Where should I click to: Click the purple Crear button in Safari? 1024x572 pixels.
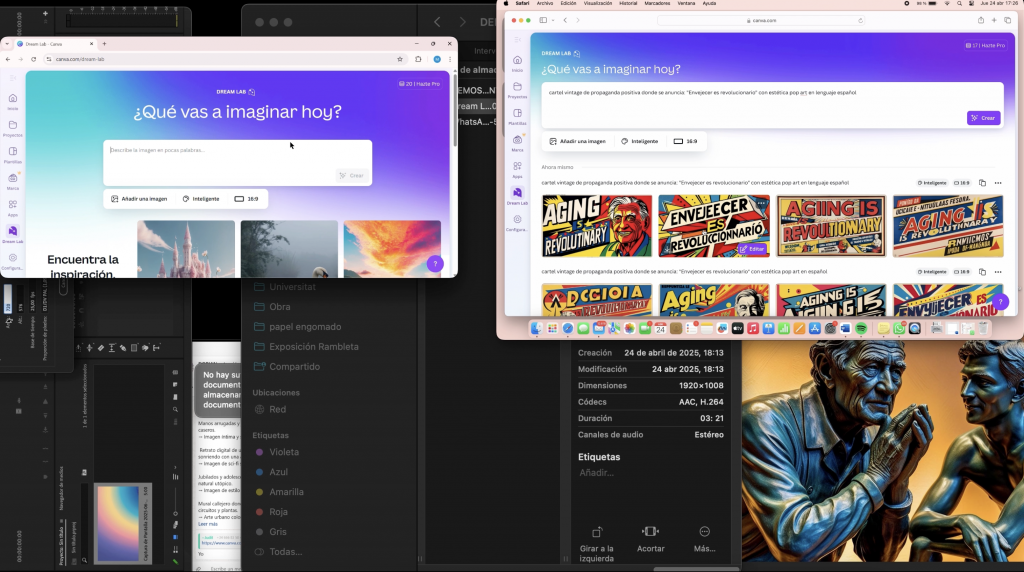(983, 118)
